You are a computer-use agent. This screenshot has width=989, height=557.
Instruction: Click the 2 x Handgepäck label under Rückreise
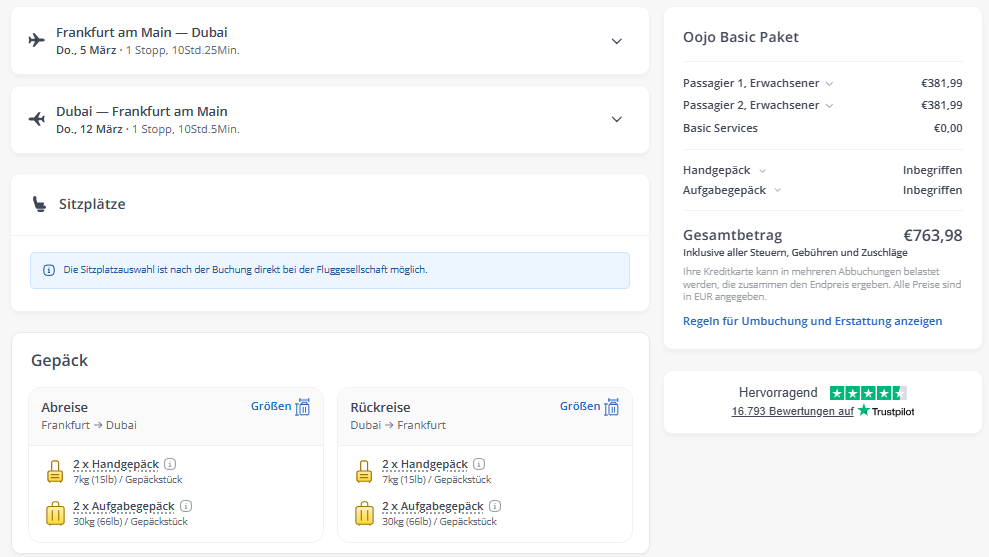point(425,464)
